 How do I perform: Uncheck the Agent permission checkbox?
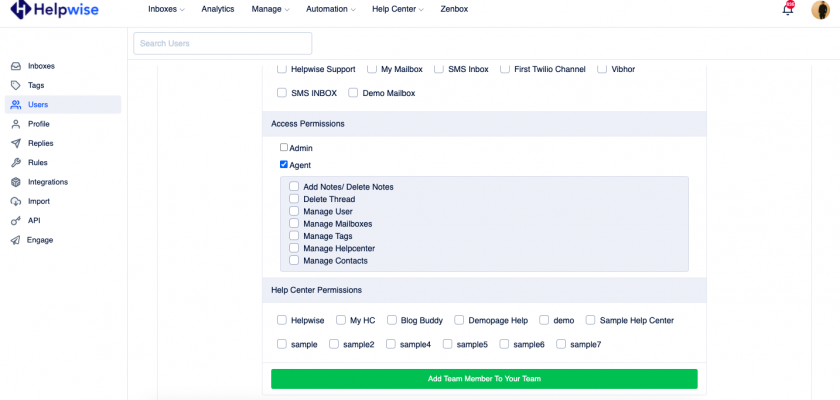pos(284,164)
